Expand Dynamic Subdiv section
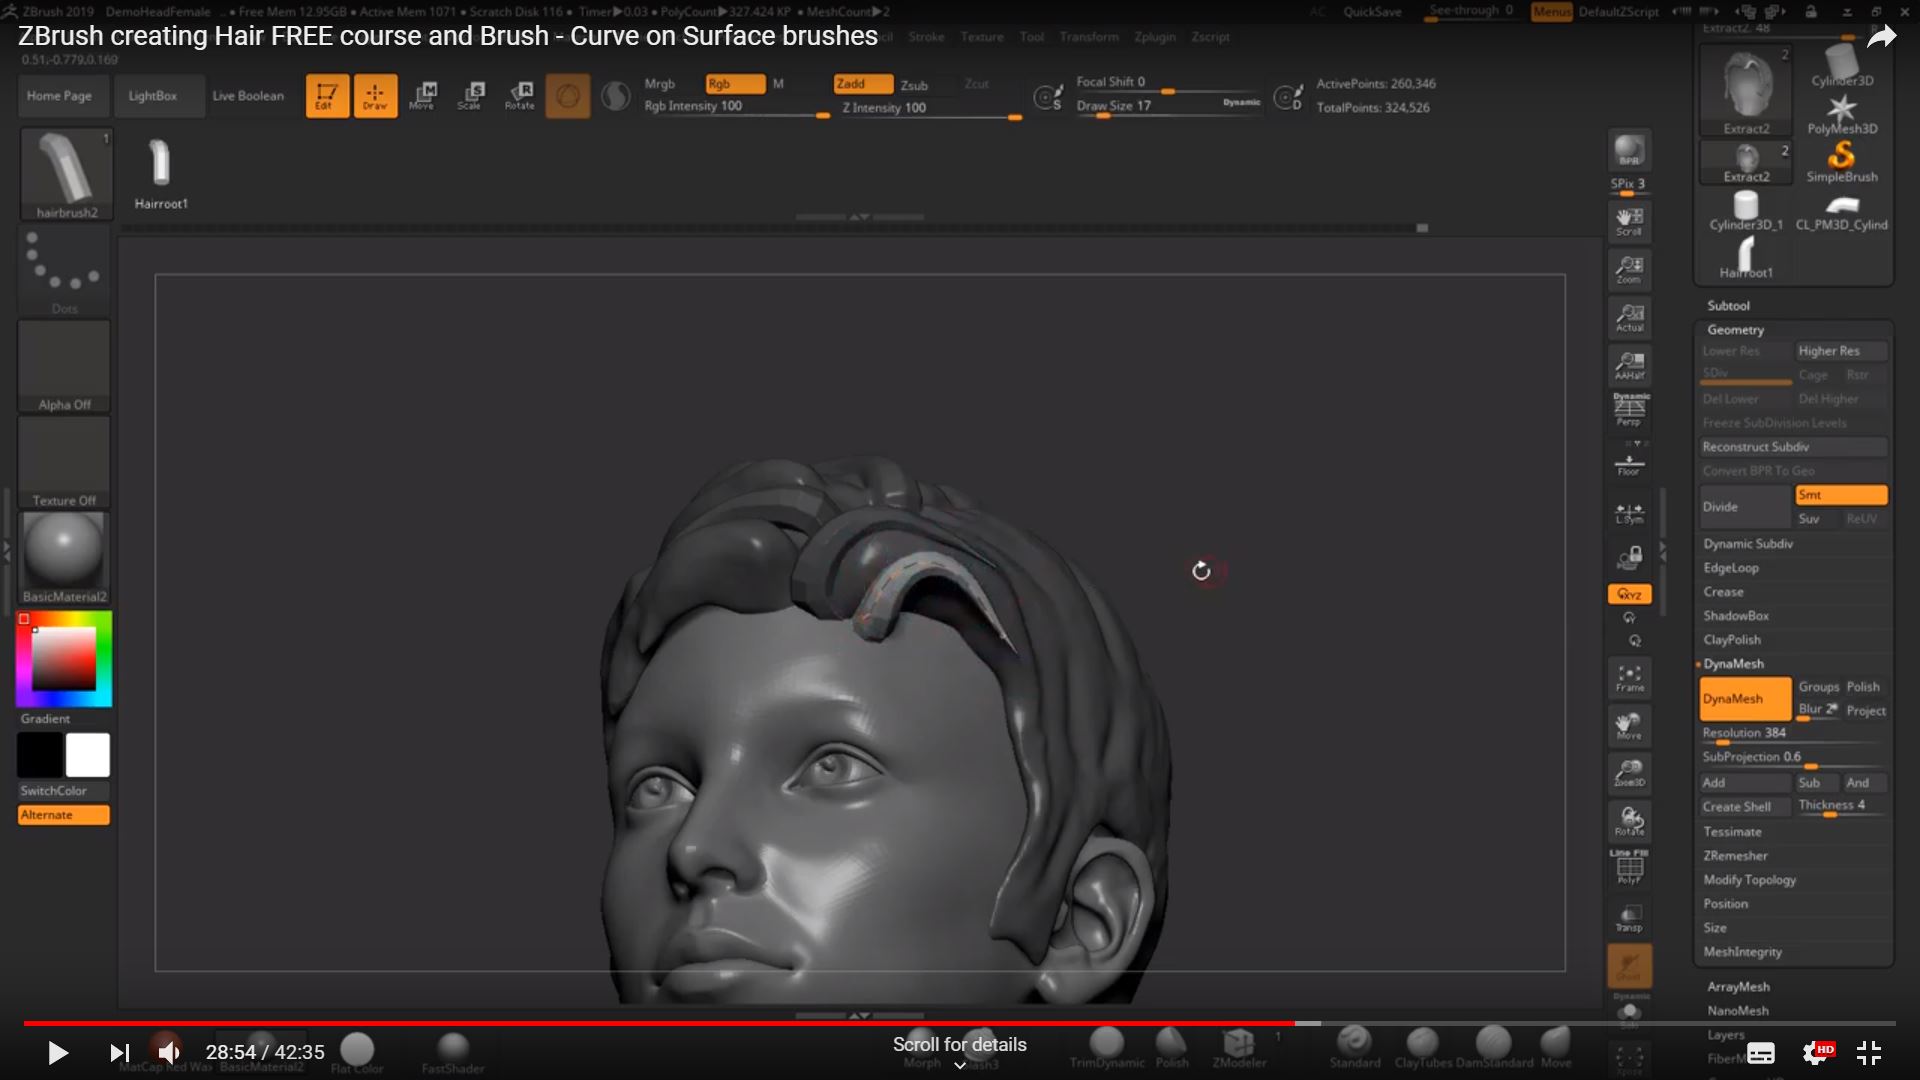Image resolution: width=1920 pixels, height=1080 pixels. [1748, 544]
